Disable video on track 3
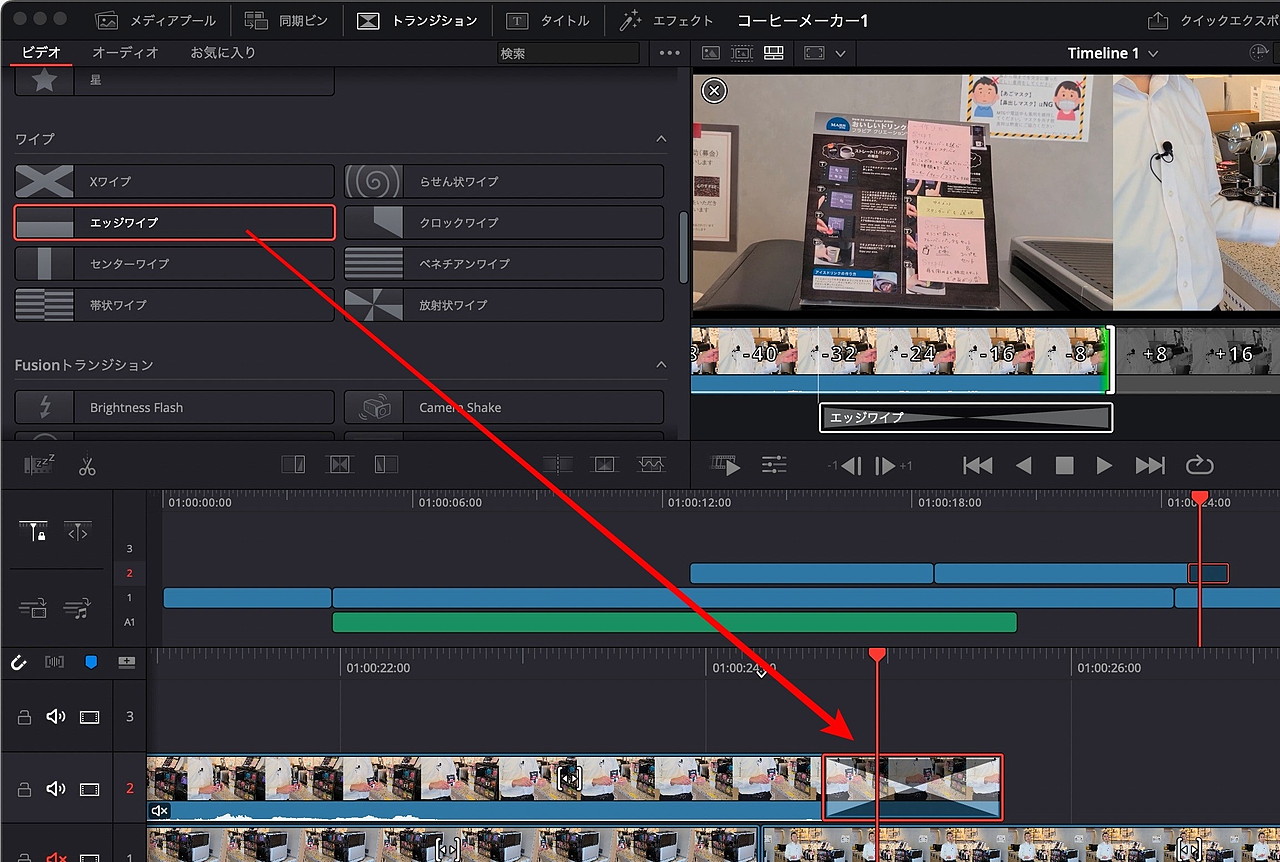This screenshot has height=862, width=1280. point(90,717)
